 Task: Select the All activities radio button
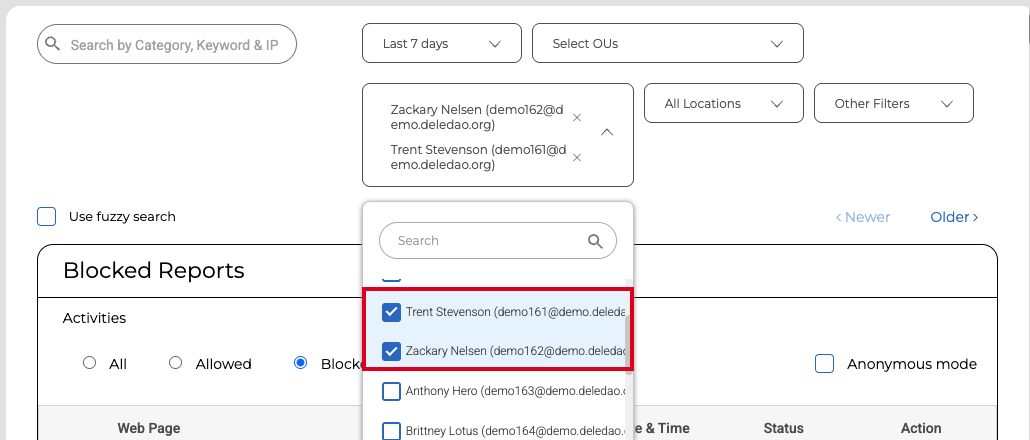[x=89, y=363]
